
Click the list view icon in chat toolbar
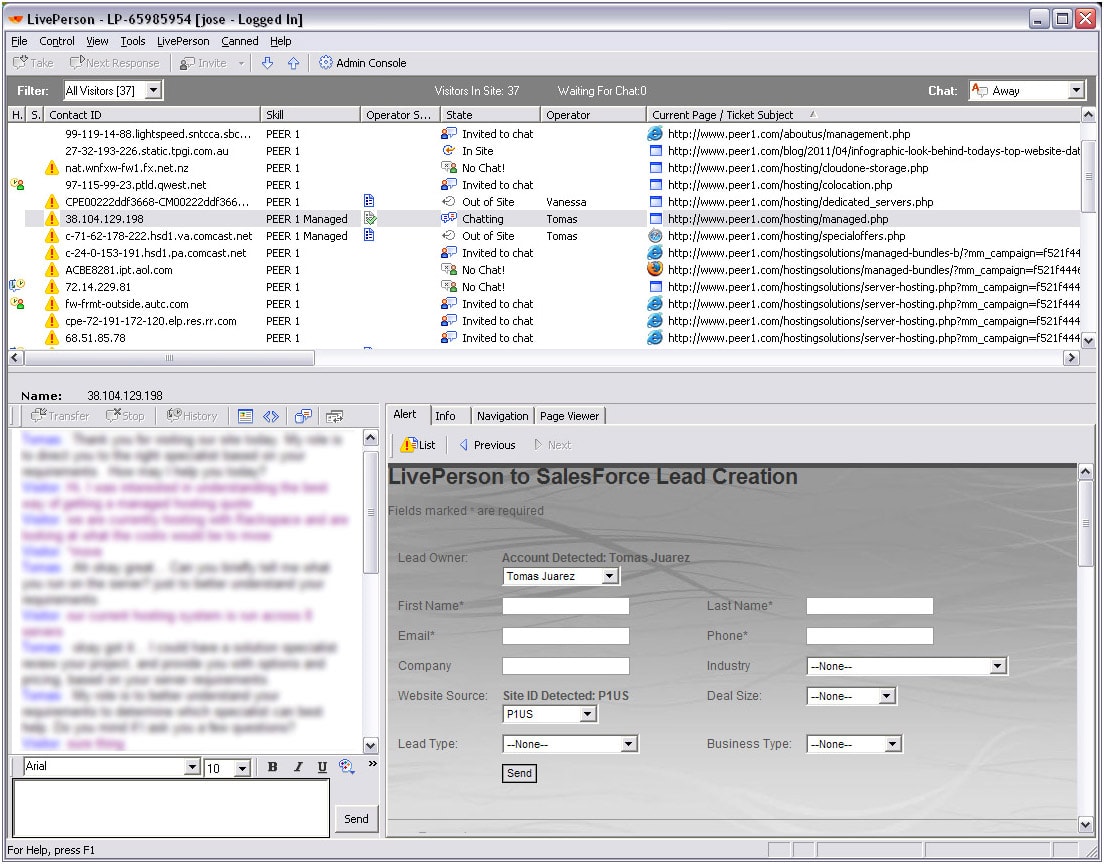point(245,416)
